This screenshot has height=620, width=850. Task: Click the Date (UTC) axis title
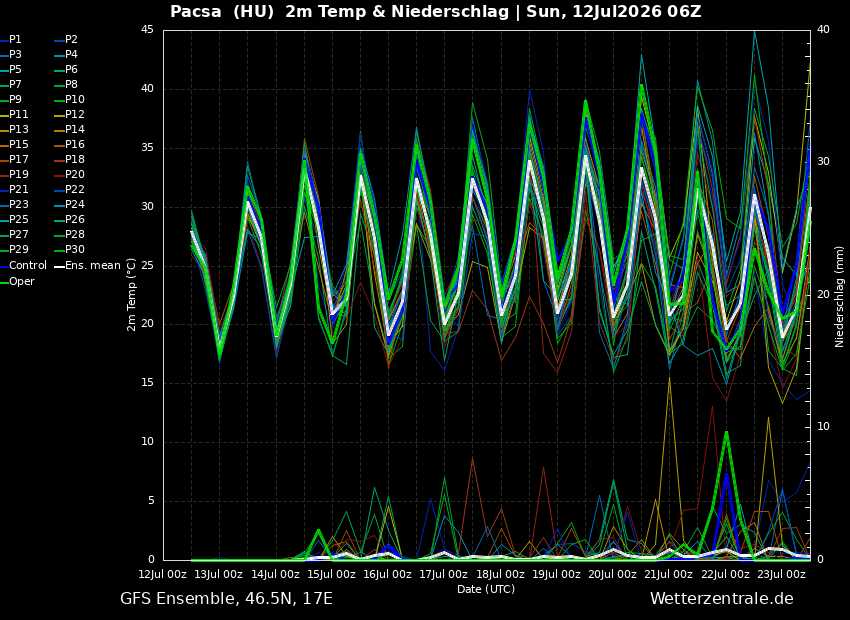pos(486,589)
